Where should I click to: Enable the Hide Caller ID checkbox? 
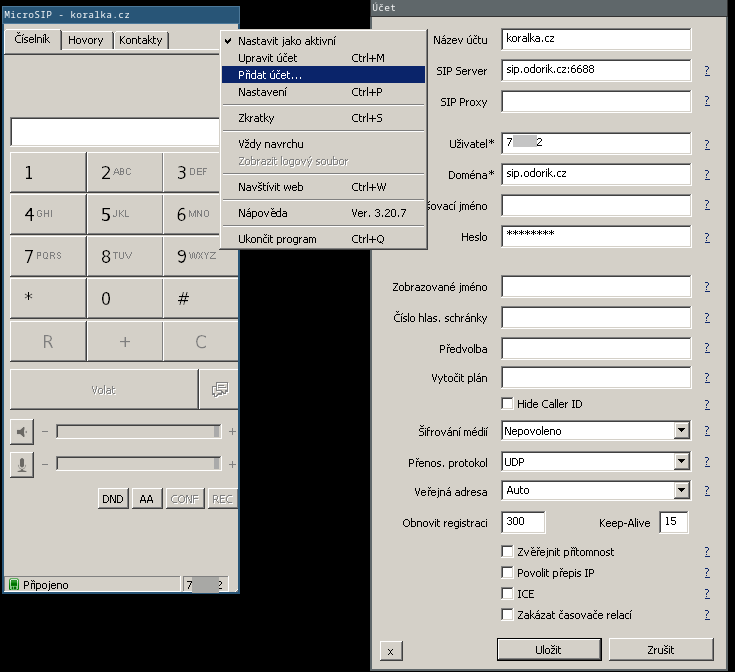pos(507,404)
